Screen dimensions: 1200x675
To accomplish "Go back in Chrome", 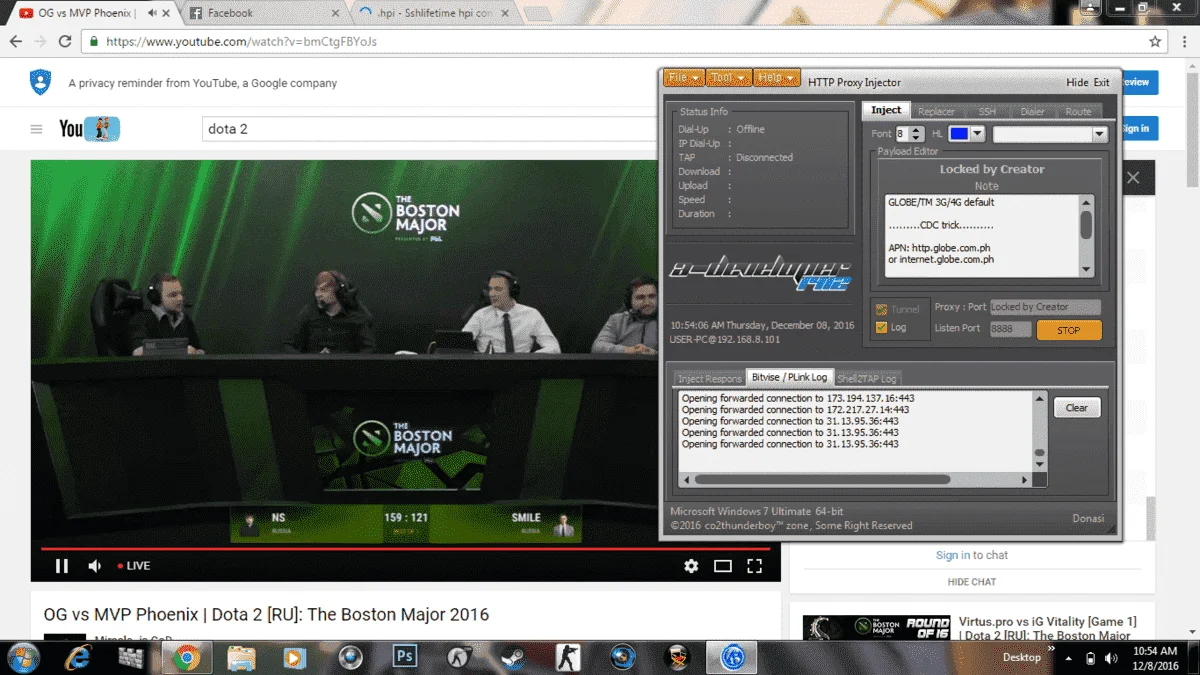I will tap(15, 42).
